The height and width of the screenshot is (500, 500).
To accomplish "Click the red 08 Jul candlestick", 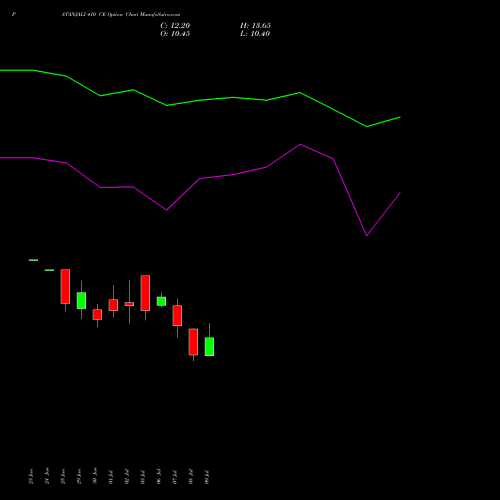I will [x=193, y=342].
